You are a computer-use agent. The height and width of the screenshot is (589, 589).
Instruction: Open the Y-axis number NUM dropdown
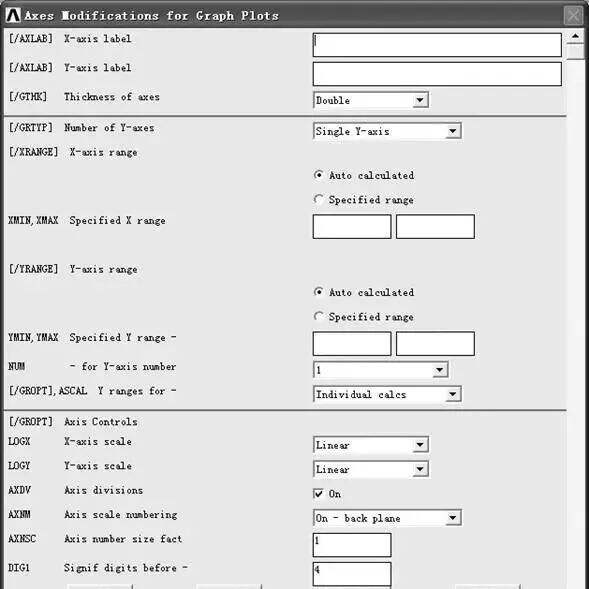tap(380, 370)
